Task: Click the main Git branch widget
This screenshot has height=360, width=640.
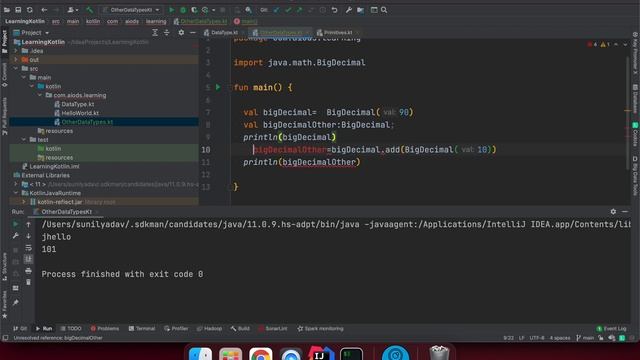Action: coord(585,338)
